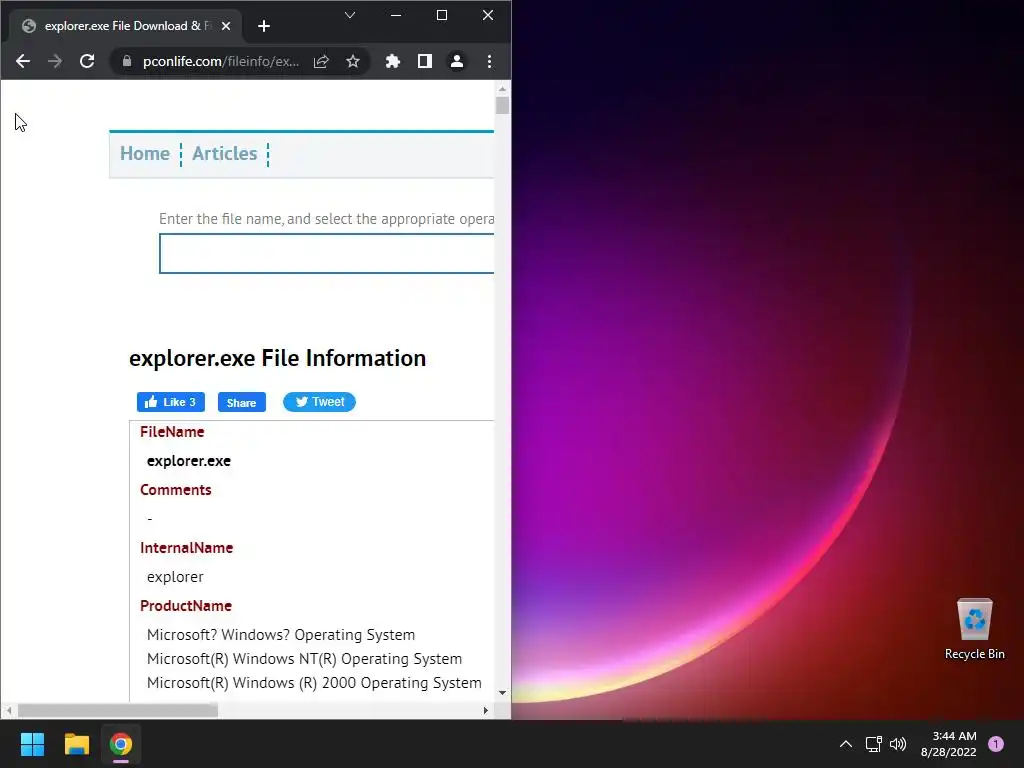
Task: Minimize the Chrome window
Action: [396, 15]
